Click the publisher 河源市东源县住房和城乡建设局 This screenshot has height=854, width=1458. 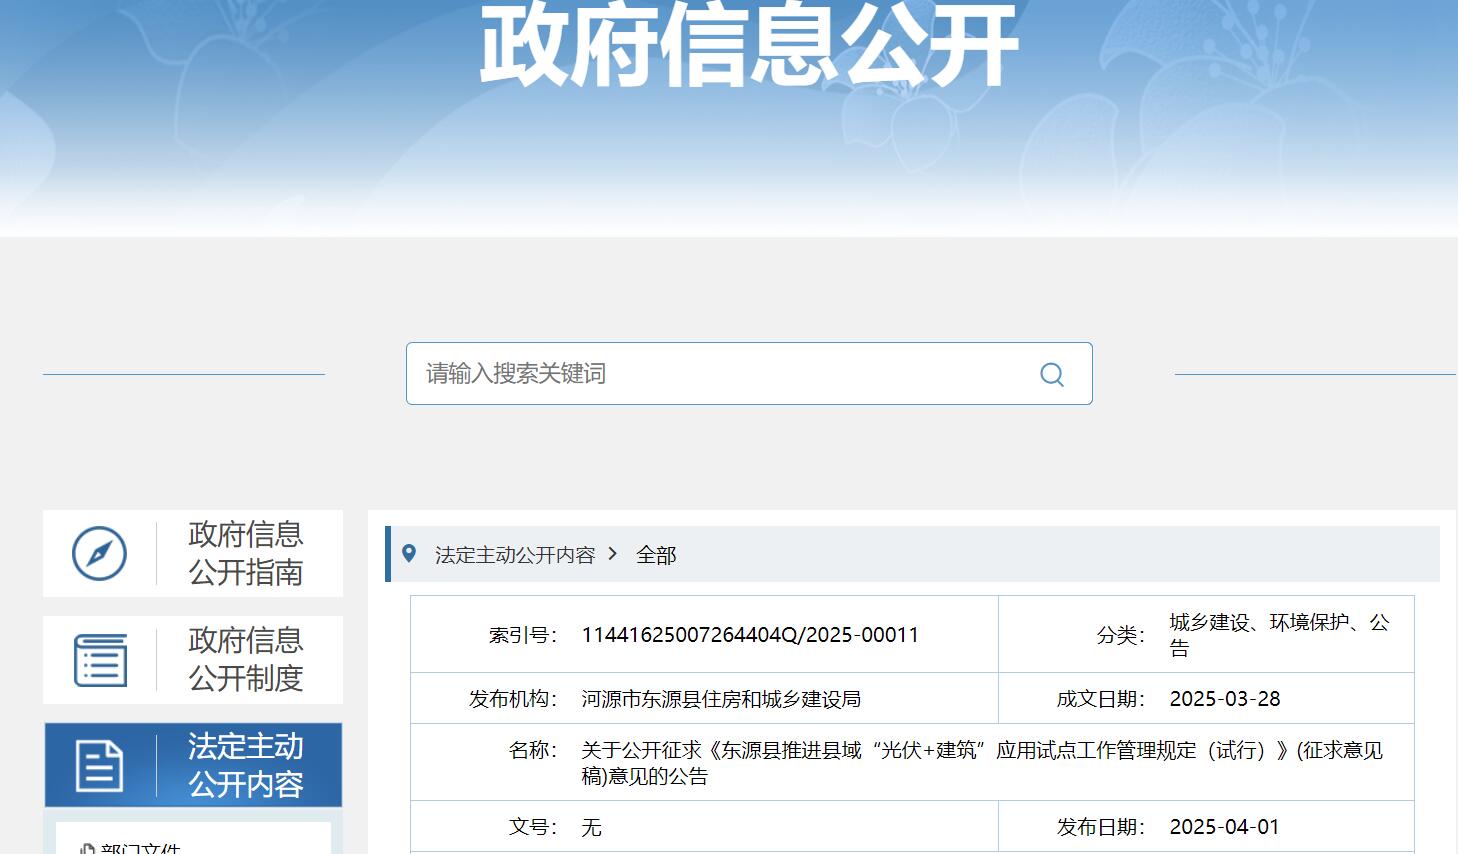coord(720,699)
